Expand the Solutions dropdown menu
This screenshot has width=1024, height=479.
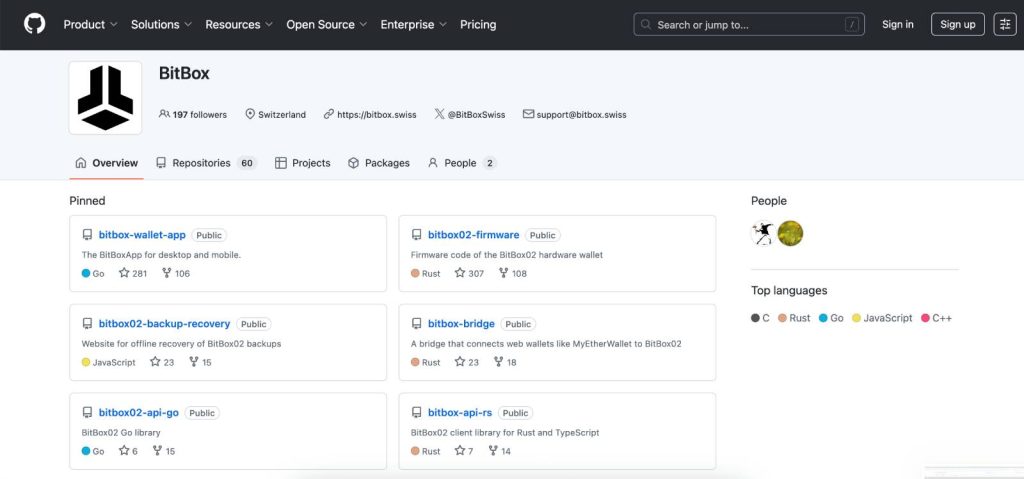click(x=161, y=24)
